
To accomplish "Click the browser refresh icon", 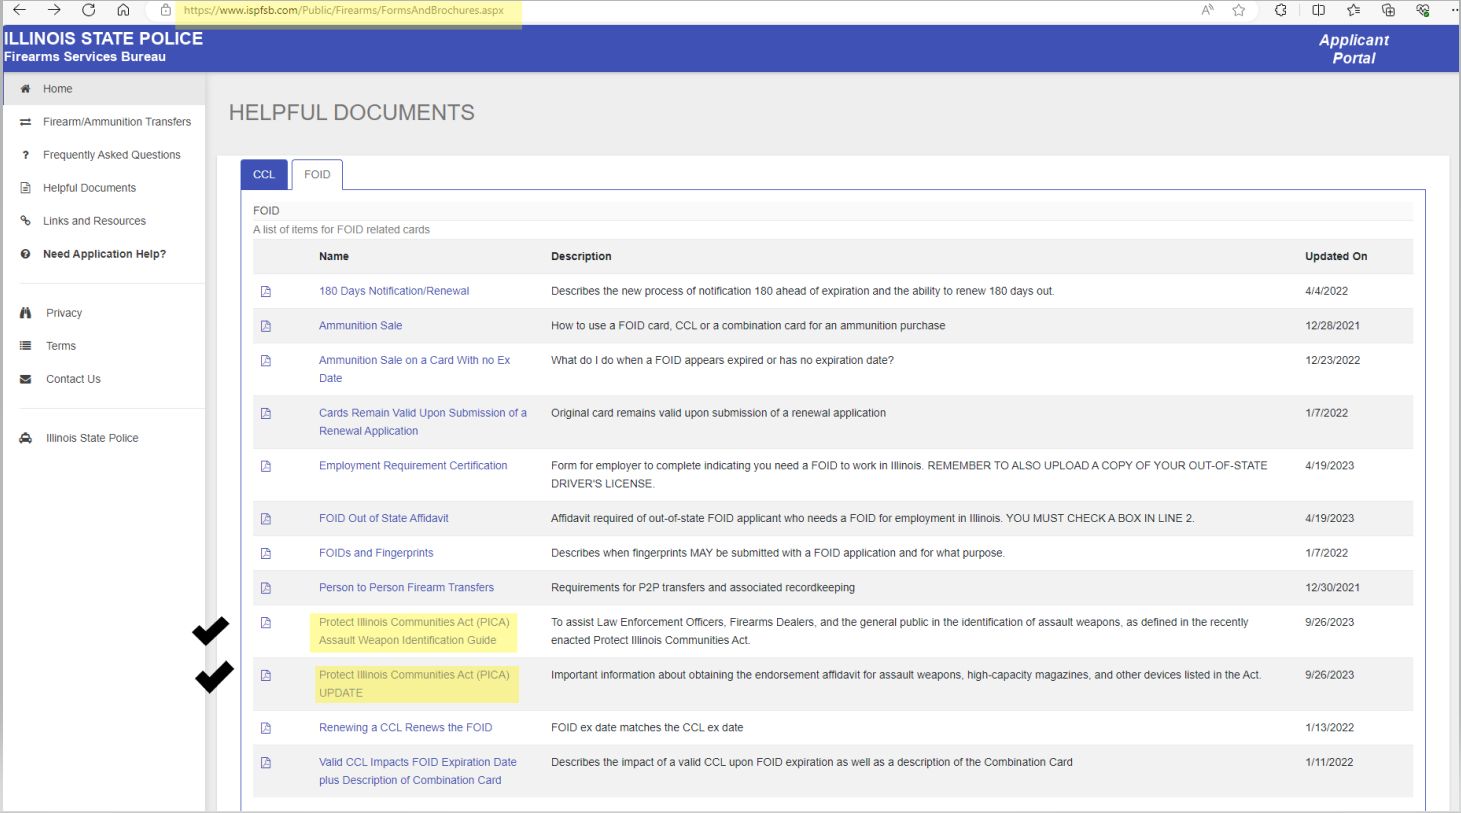I will (x=89, y=10).
